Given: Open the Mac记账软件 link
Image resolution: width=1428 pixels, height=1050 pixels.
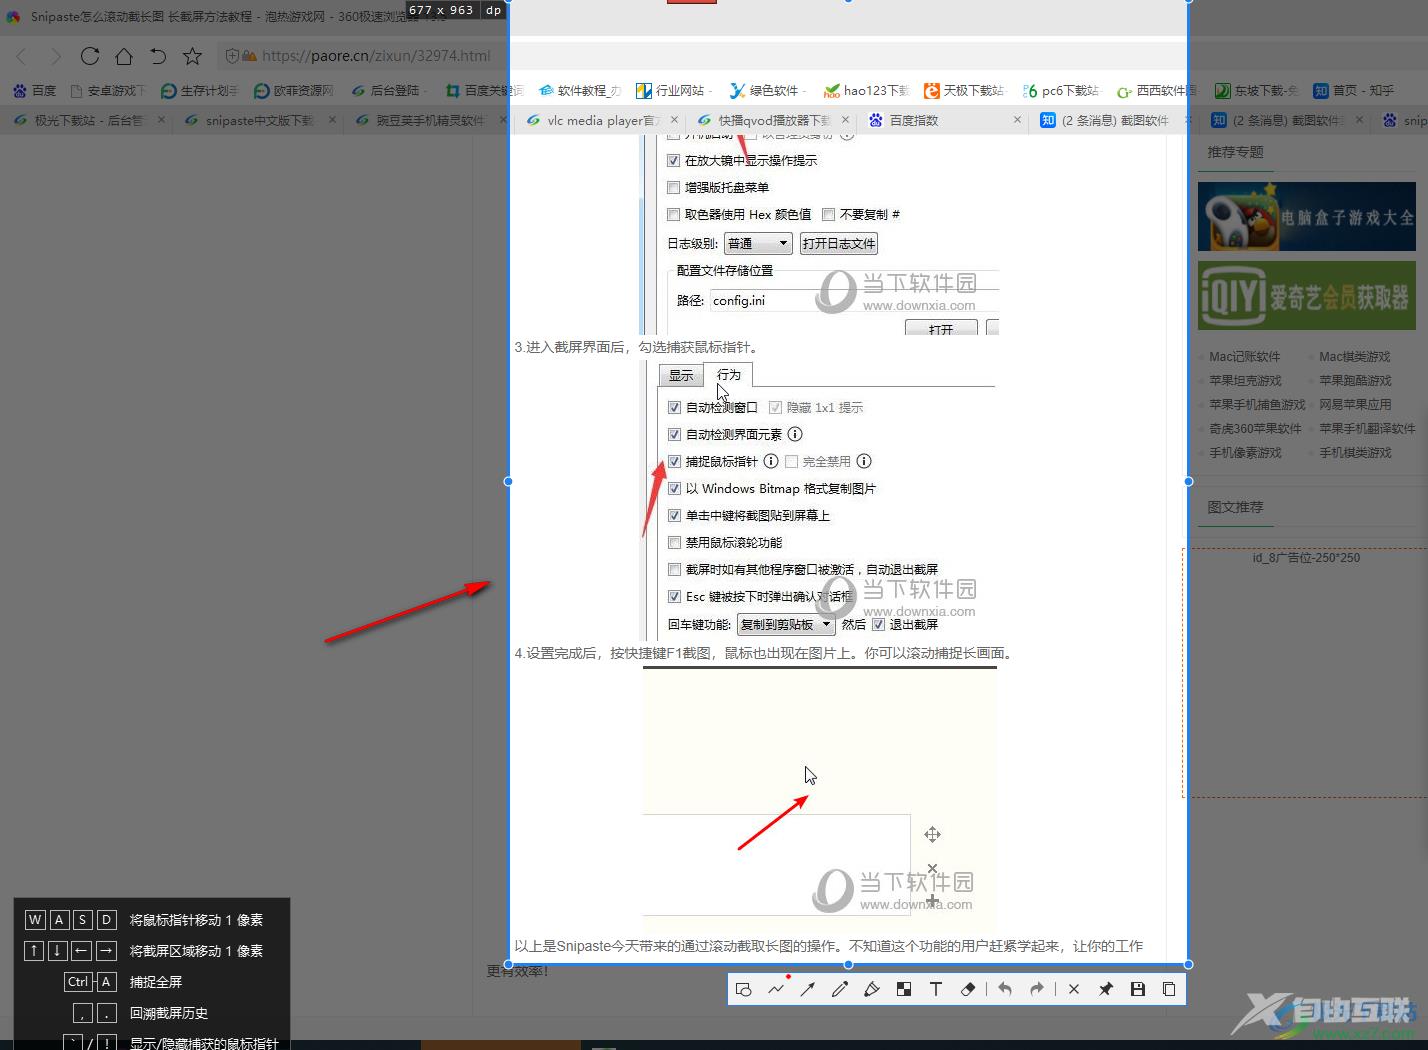Looking at the screenshot, I should [1245, 357].
